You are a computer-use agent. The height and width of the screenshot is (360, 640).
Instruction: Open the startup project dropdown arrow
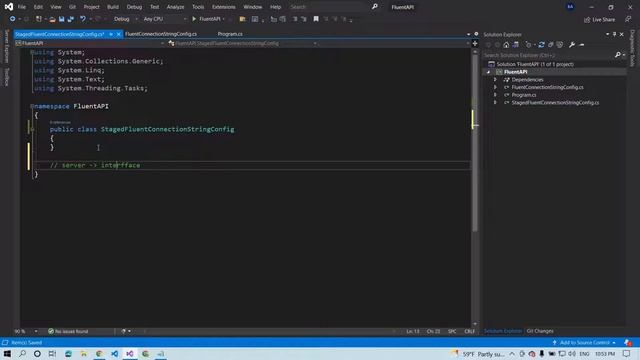coord(224,19)
